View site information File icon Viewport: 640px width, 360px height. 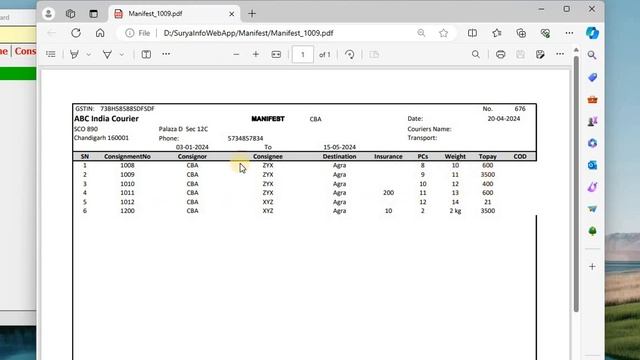pos(138,33)
